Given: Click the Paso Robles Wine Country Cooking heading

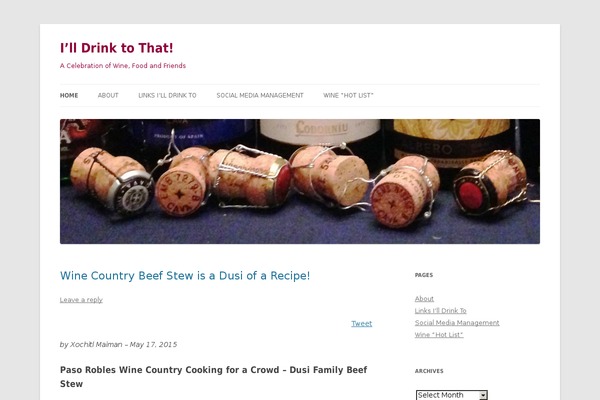Looking at the screenshot, I should (x=214, y=377).
